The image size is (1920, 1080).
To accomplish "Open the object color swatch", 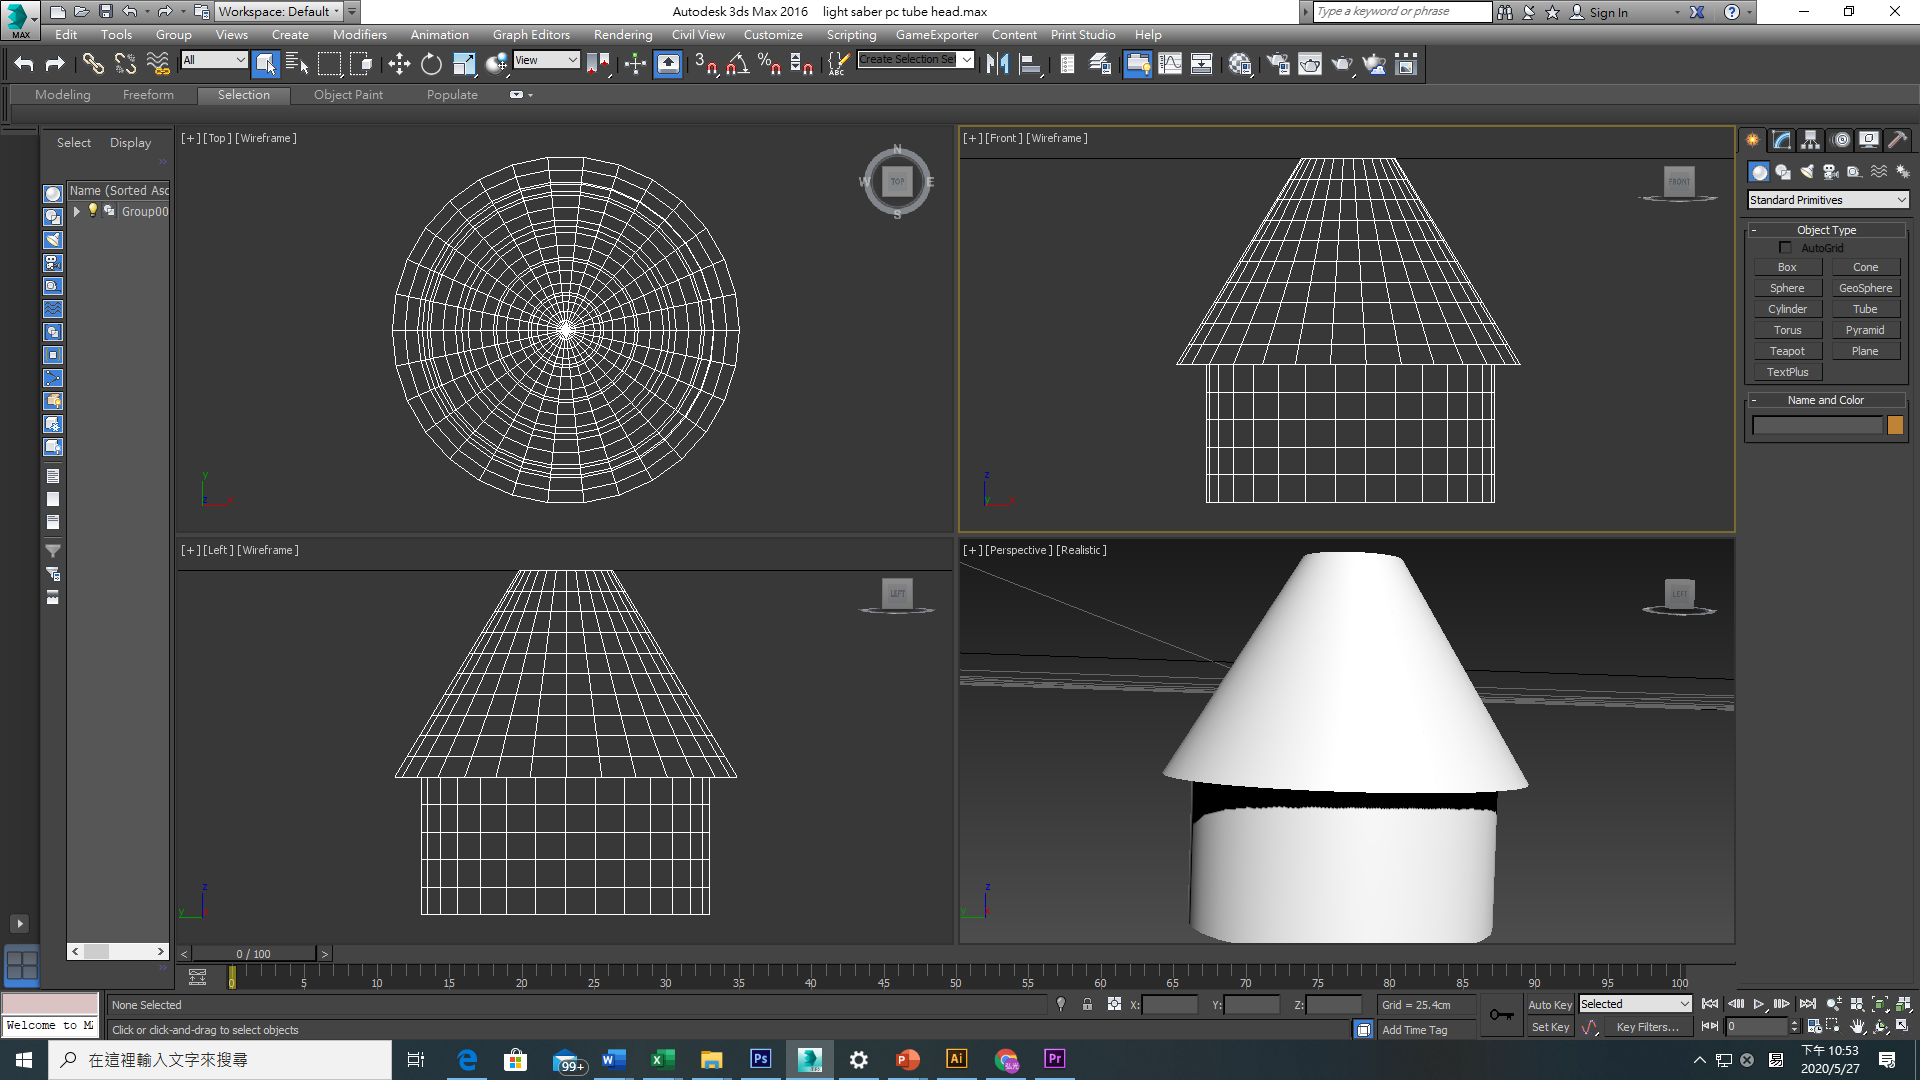I will [1895, 425].
